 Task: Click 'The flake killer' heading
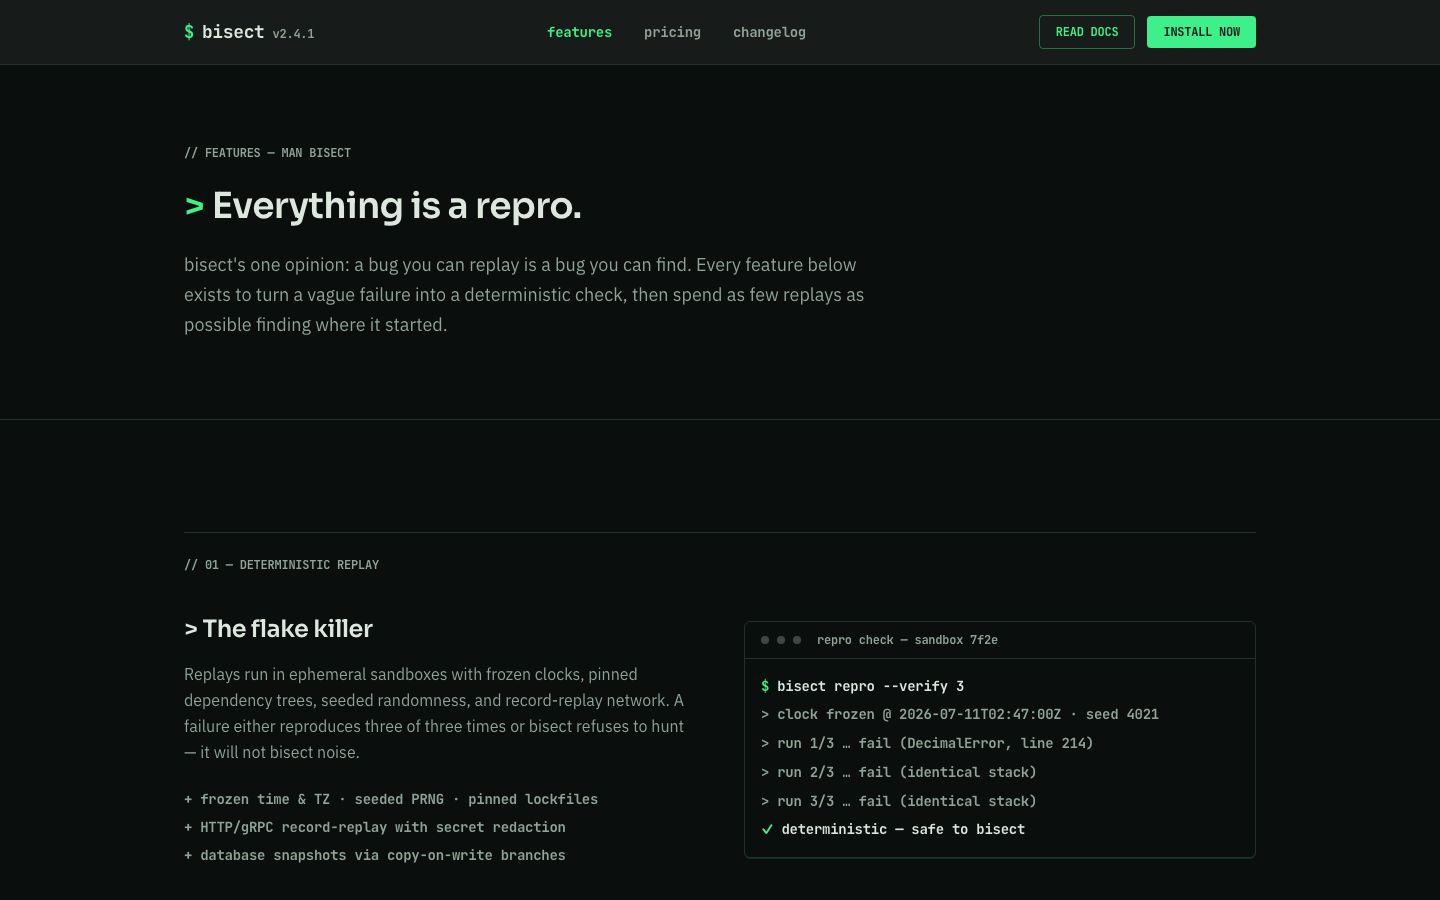click(x=278, y=628)
